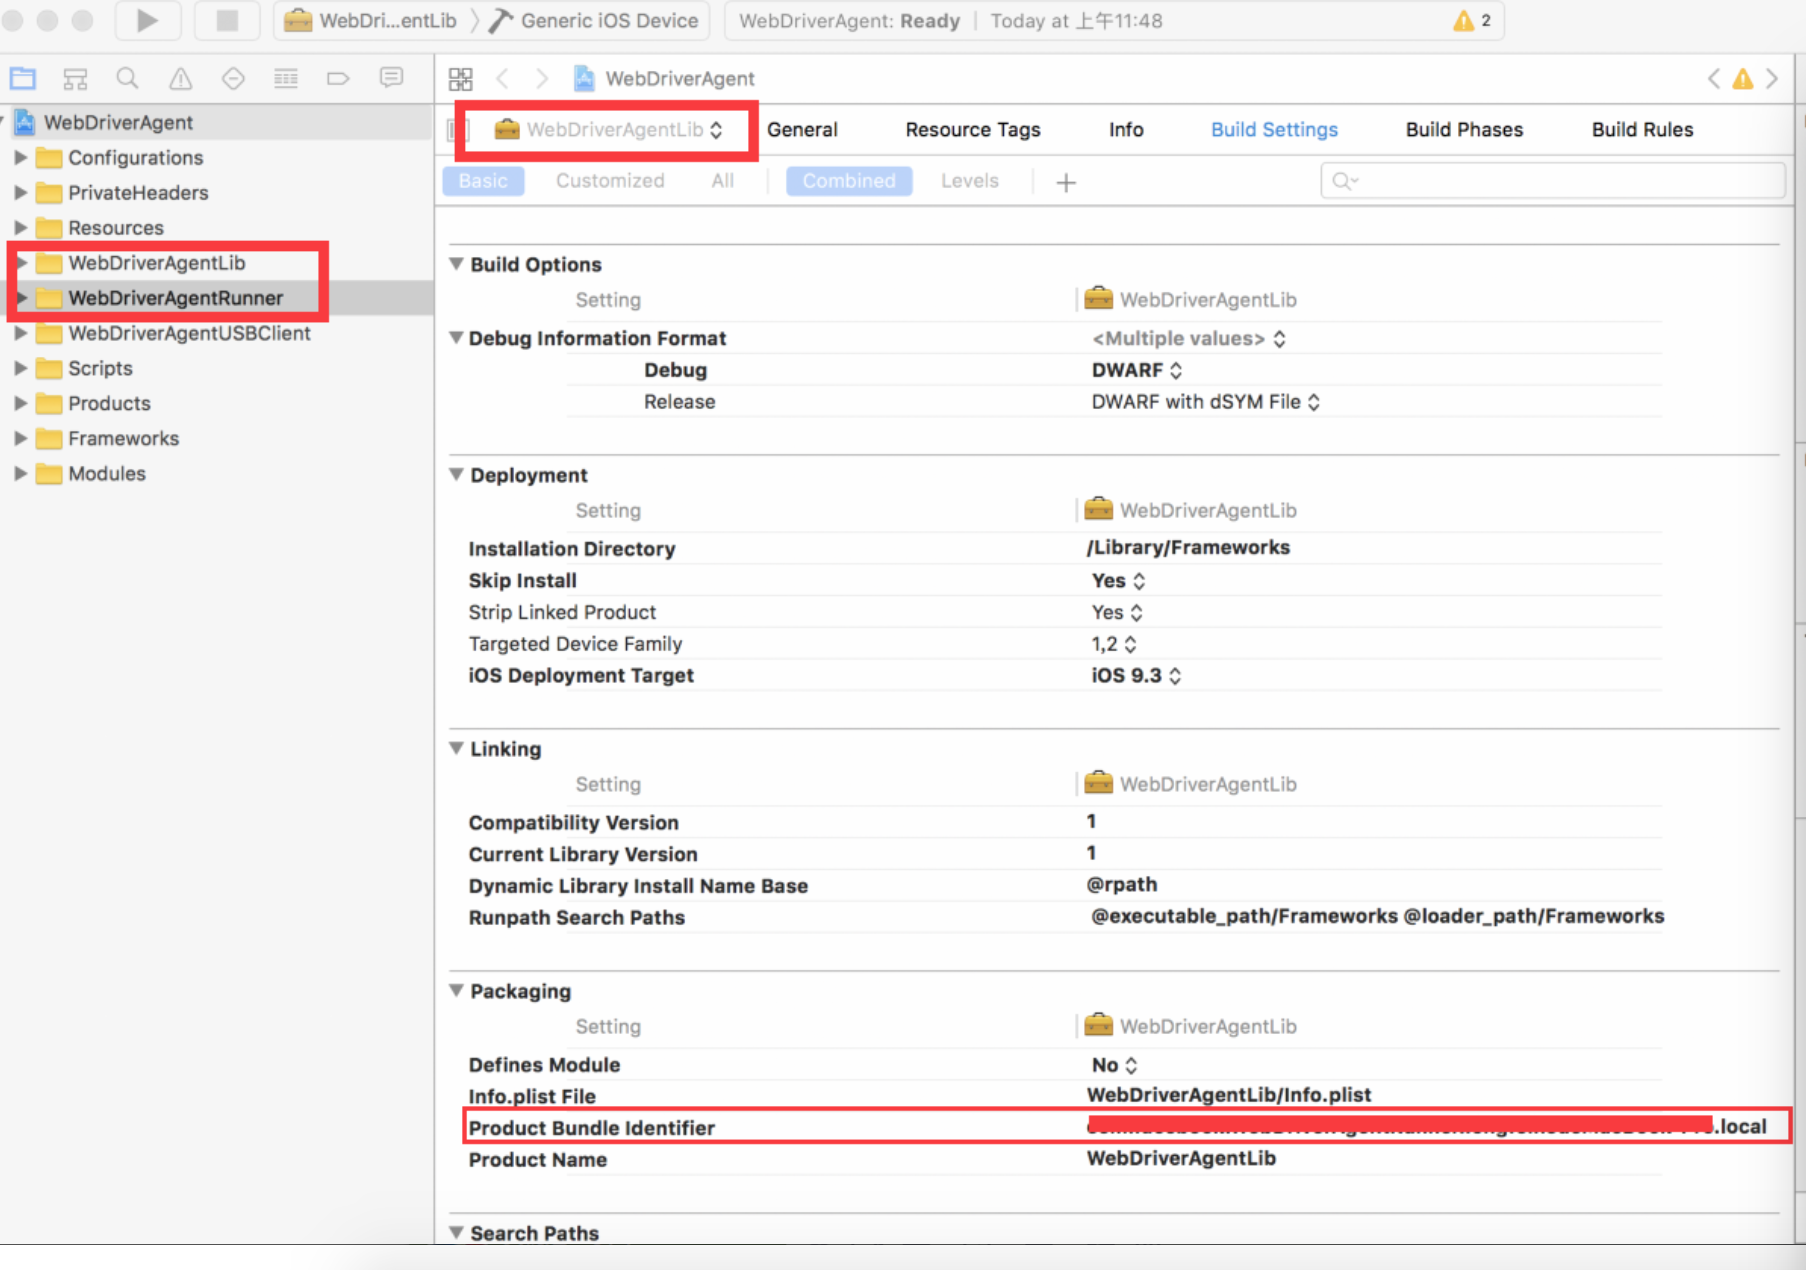Open the Issue navigator warning icon
This screenshot has height=1270, width=1806.
(x=180, y=78)
